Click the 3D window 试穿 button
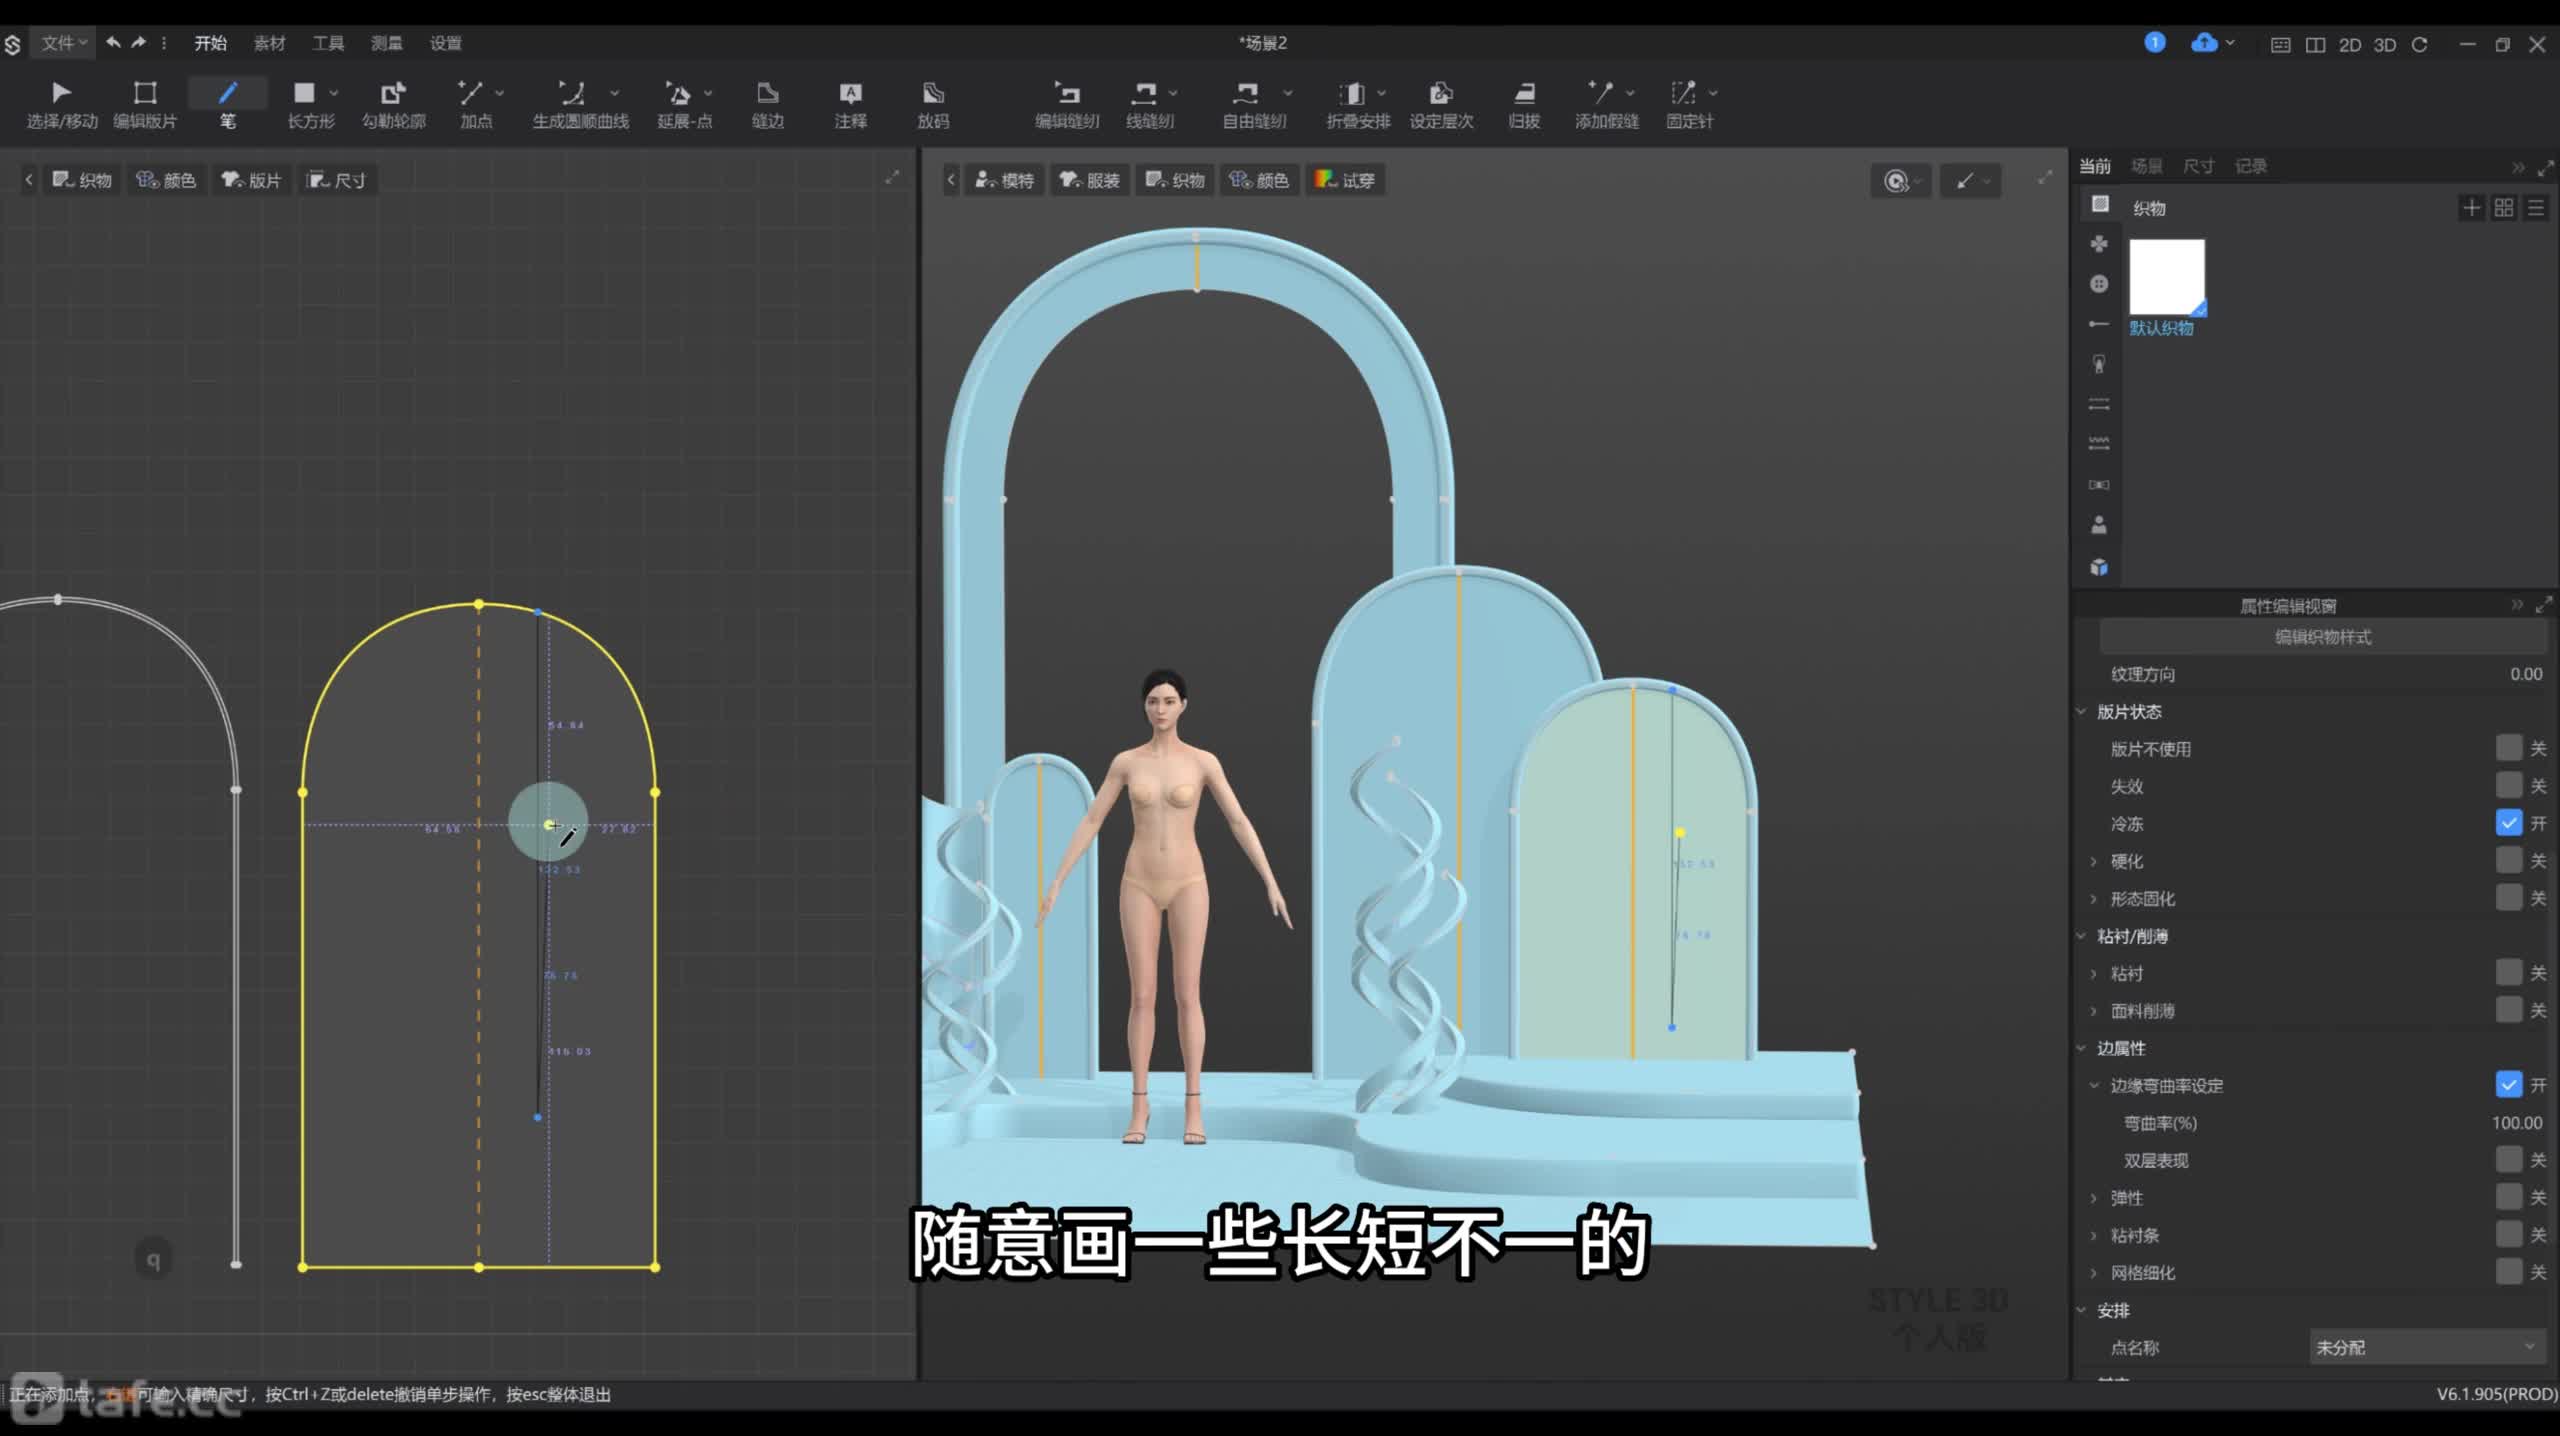The width and height of the screenshot is (2560, 1436). [1345, 180]
